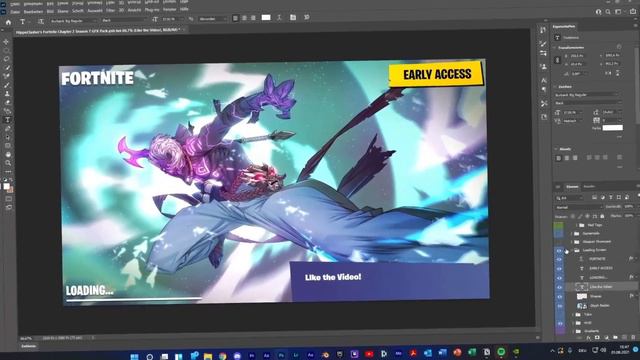Click the foreground color swatch in toolbar
The image size is (640, 360).
6,186
